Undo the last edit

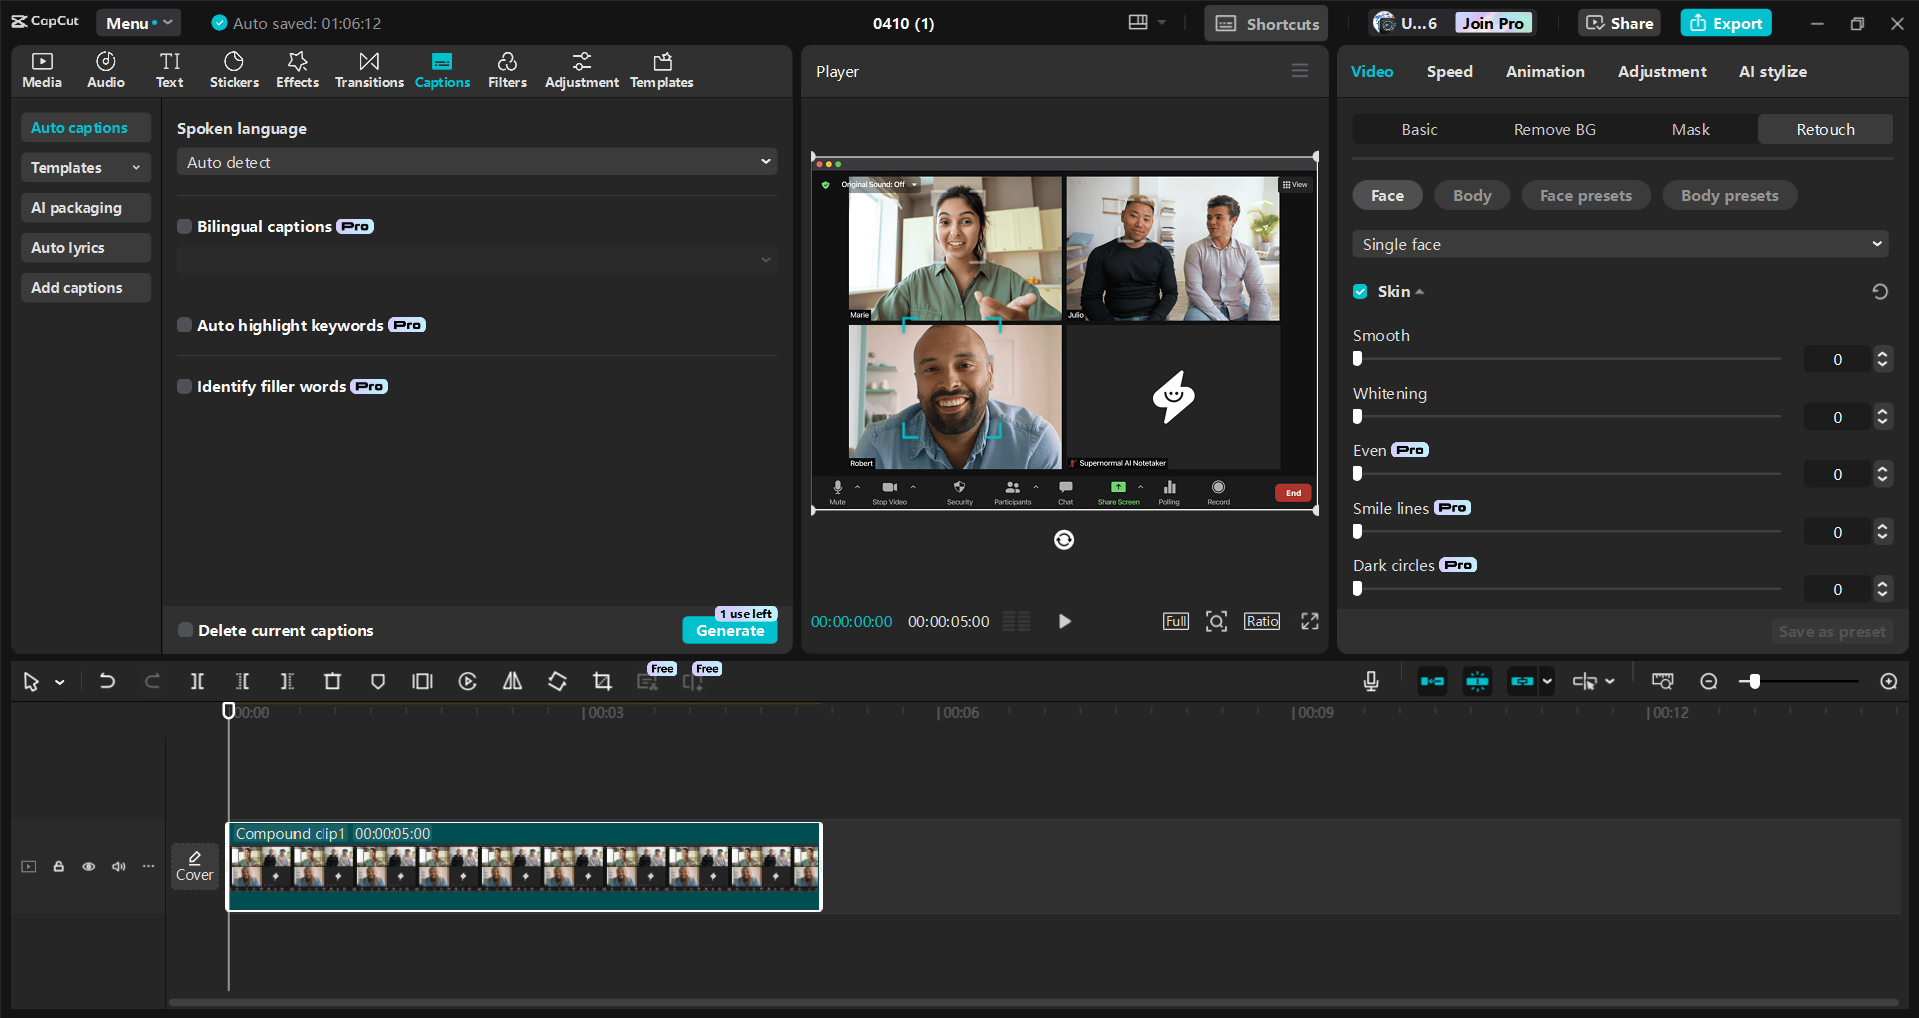(x=107, y=681)
